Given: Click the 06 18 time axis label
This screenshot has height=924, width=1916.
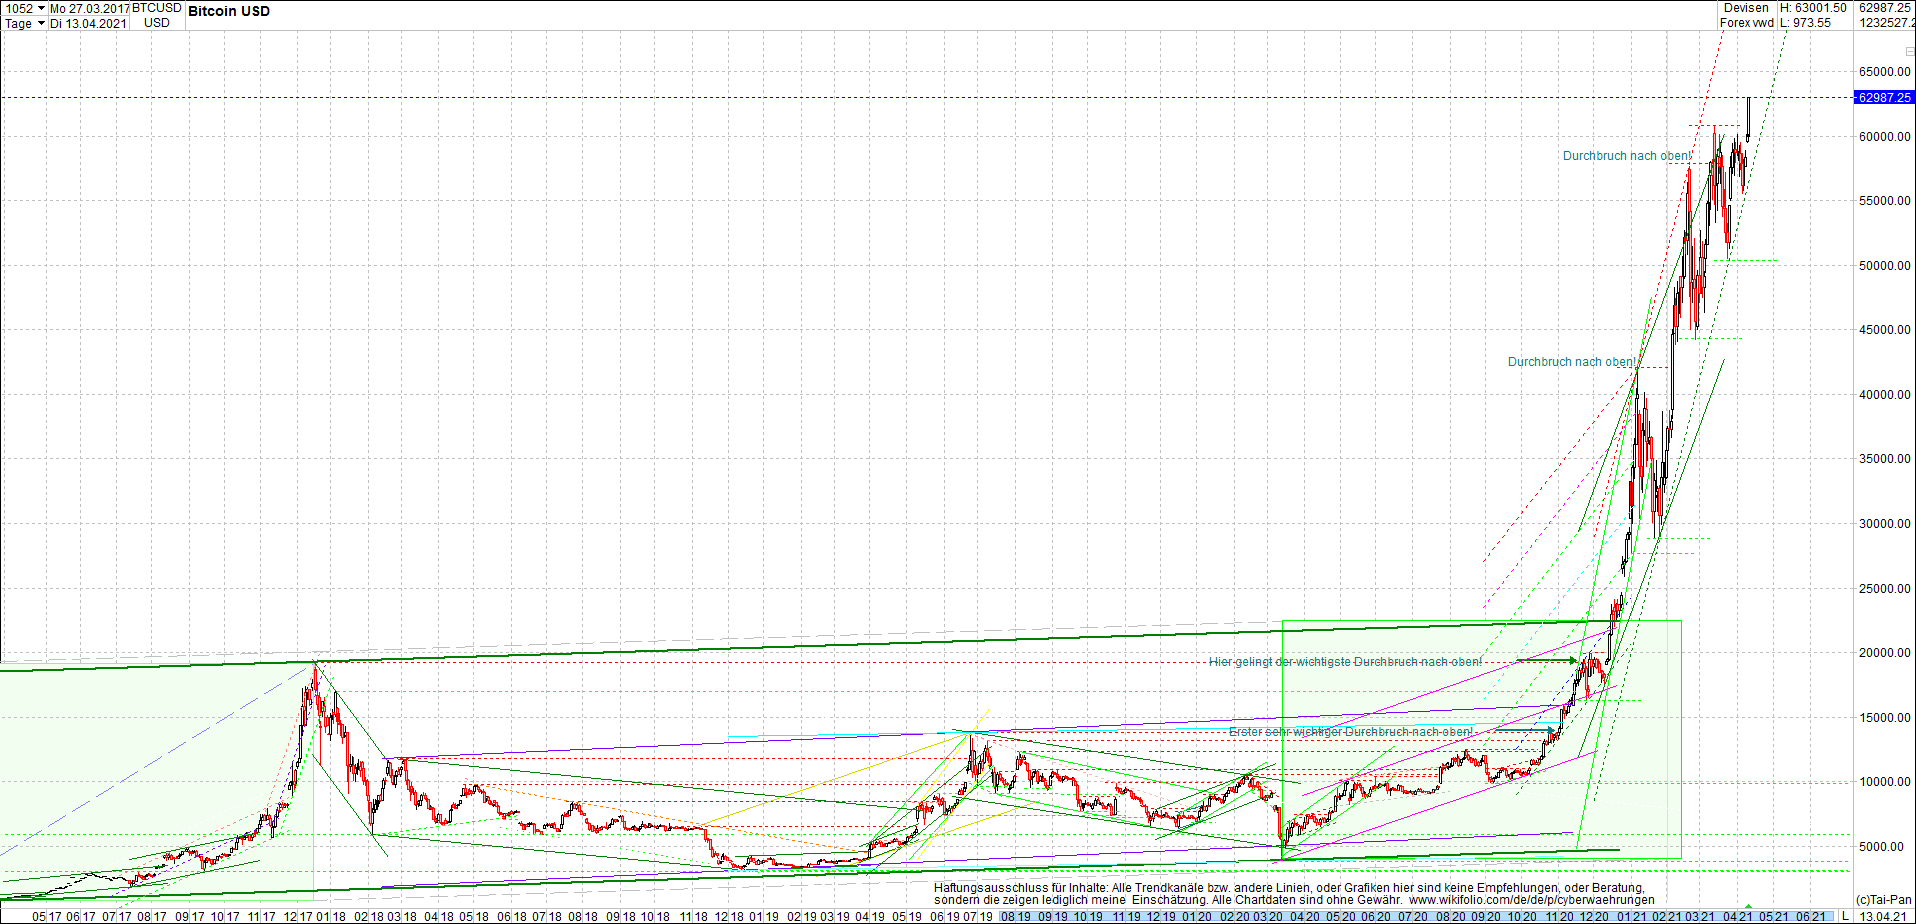Looking at the screenshot, I should point(512,916).
